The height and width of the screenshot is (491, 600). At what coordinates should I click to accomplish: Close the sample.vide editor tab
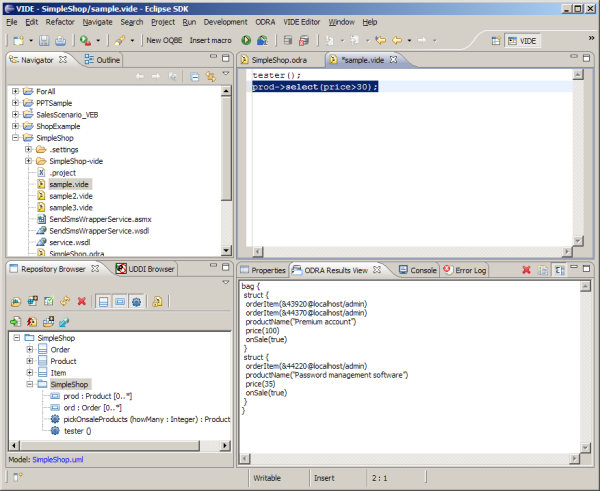point(393,59)
